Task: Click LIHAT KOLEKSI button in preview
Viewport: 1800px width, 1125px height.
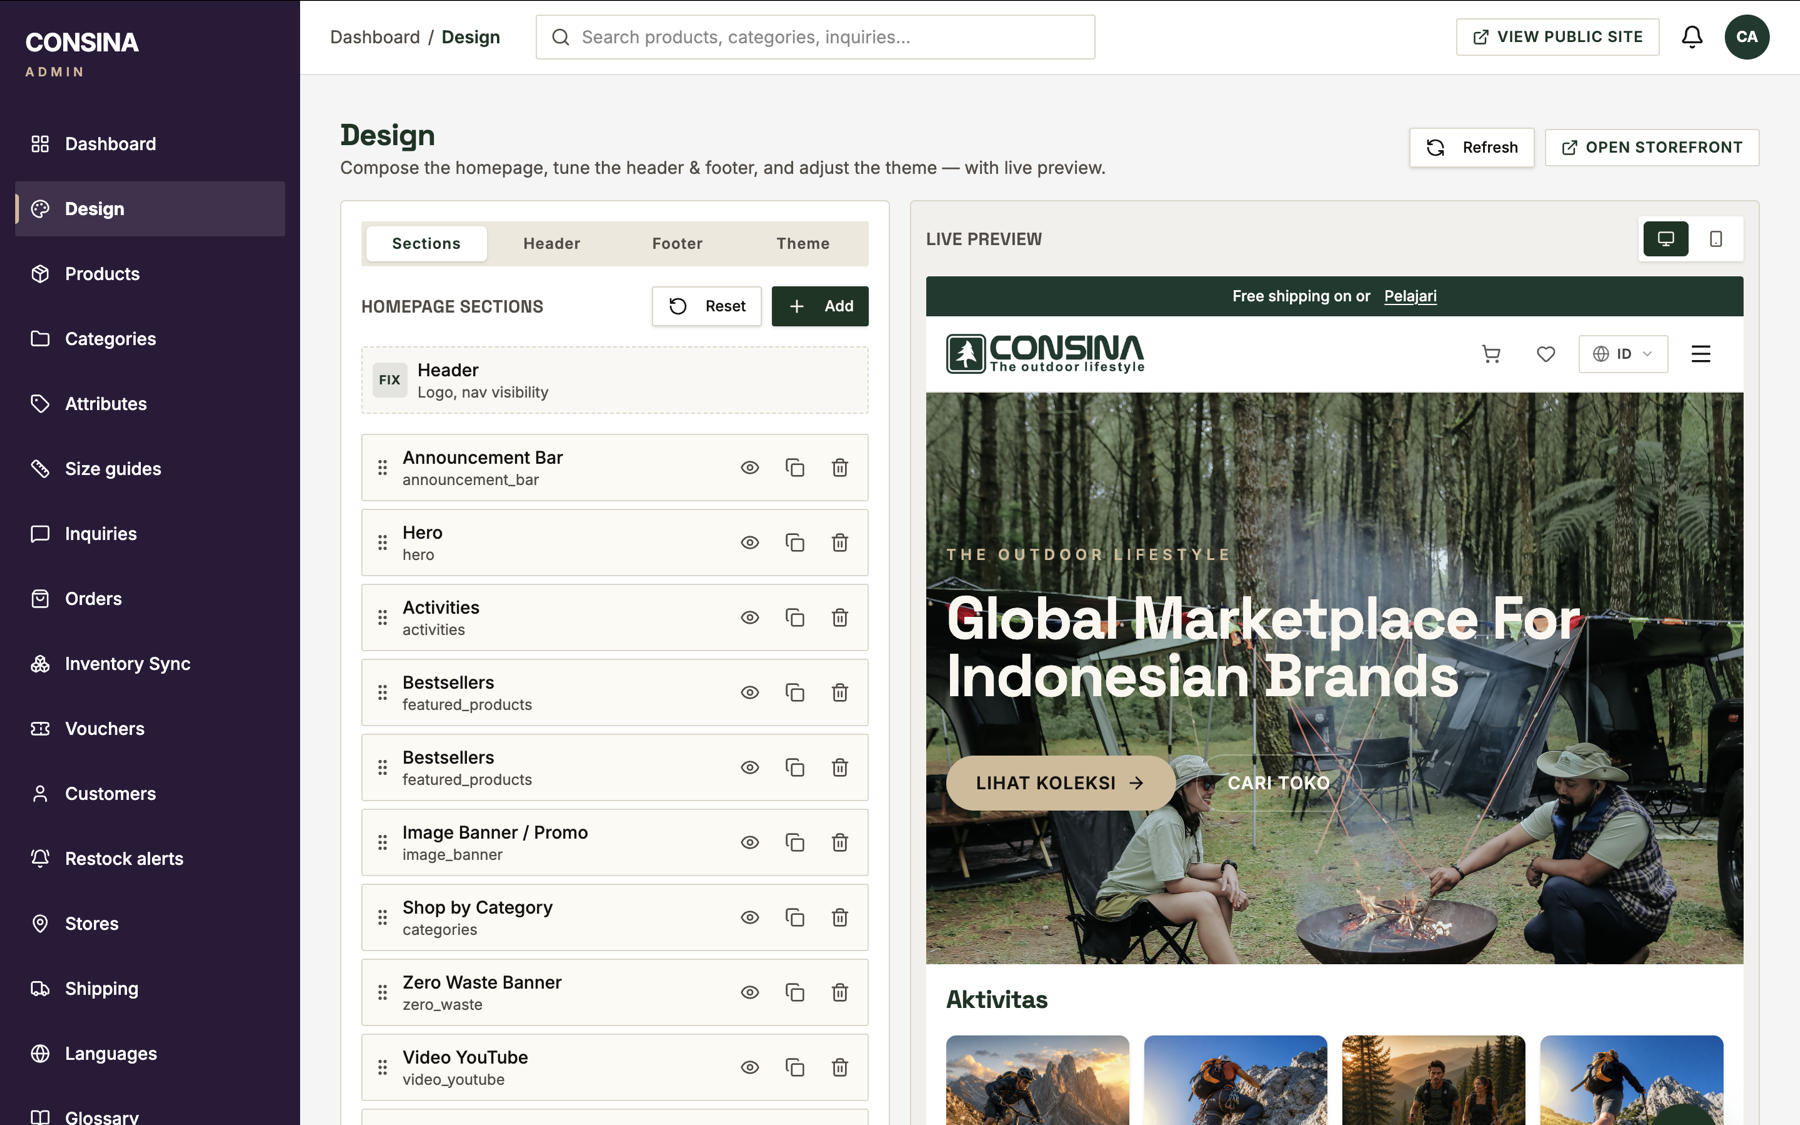Action: 1060,783
